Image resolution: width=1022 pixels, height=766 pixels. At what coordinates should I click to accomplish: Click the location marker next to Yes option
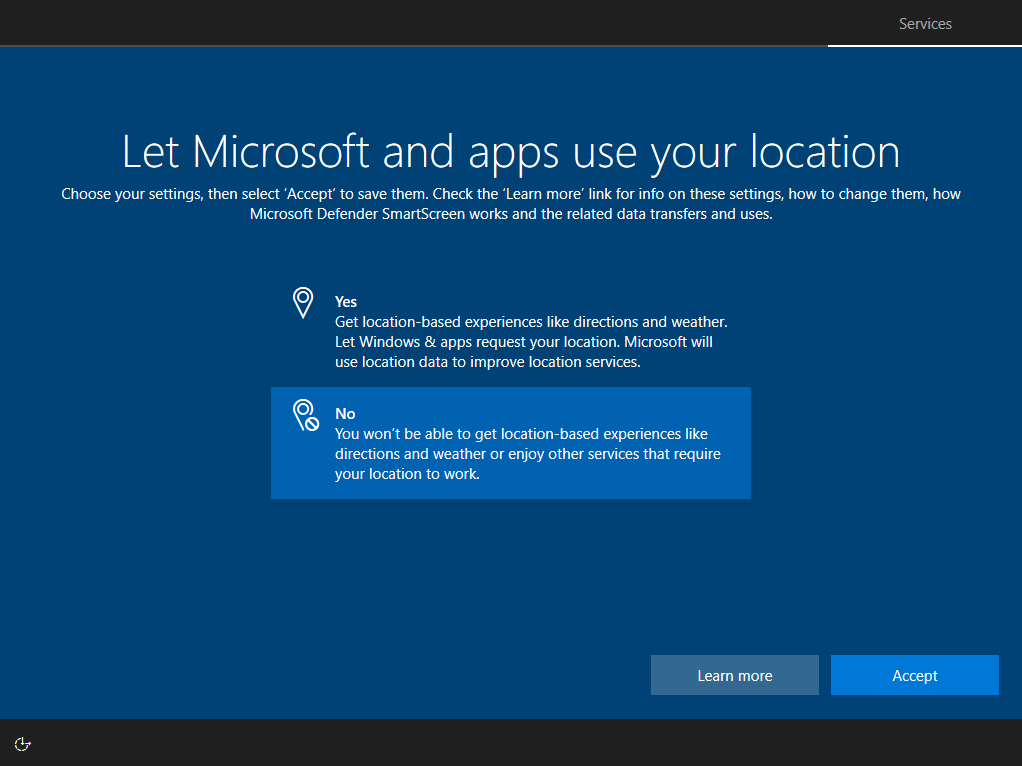click(x=303, y=301)
